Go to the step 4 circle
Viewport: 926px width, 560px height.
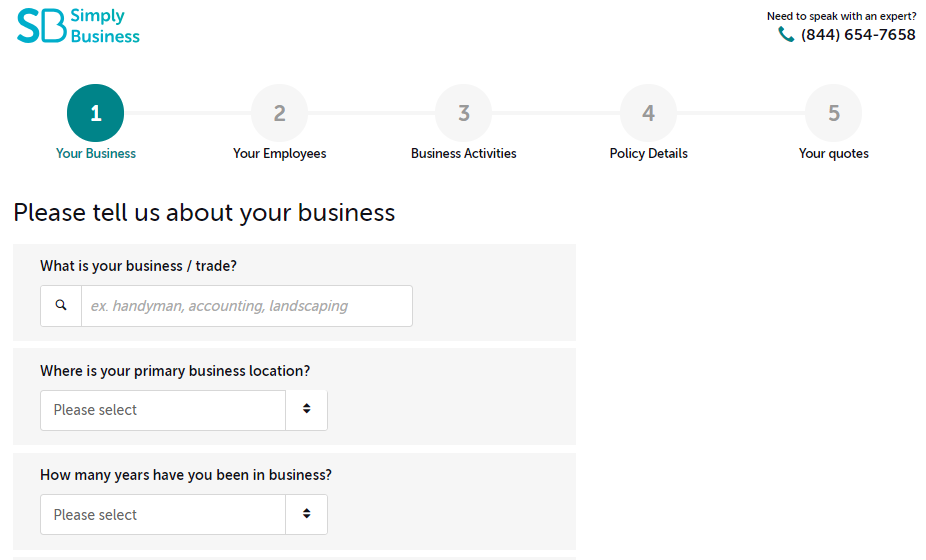click(649, 113)
